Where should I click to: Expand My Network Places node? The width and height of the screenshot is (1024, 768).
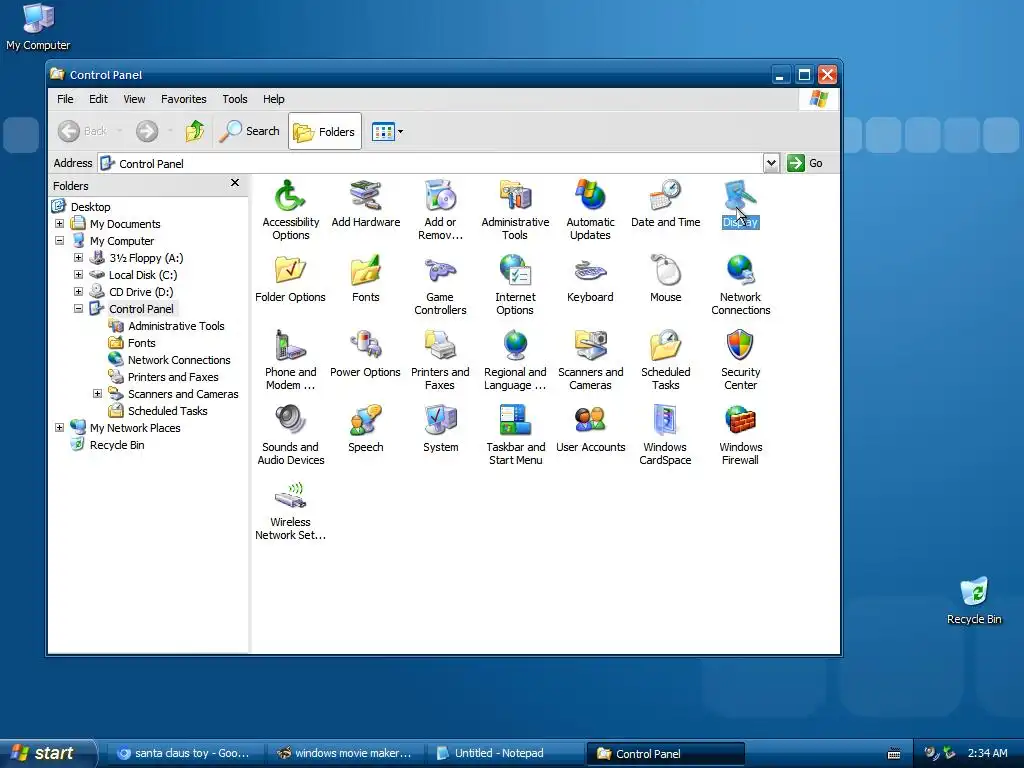[59, 427]
